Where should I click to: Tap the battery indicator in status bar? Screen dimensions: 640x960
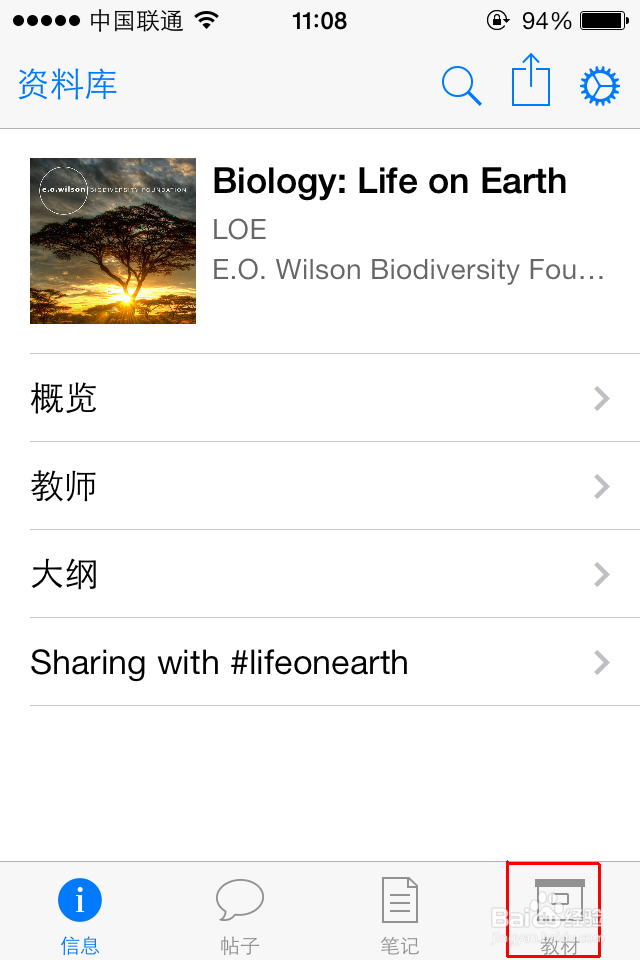point(603,20)
